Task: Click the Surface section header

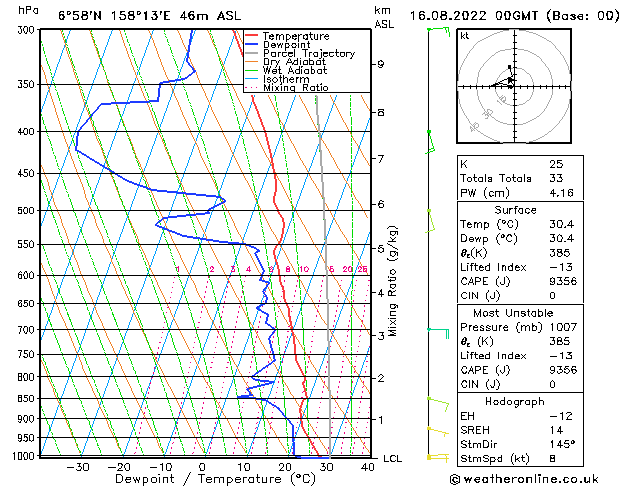Action: [515, 210]
